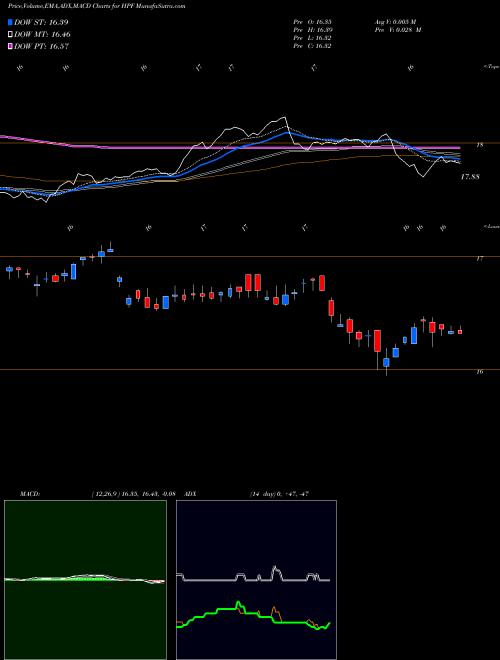Select the 'DOW MT: 16.46' legend label
This screenshot has height=660, width=500.
(x=43, y=35)
